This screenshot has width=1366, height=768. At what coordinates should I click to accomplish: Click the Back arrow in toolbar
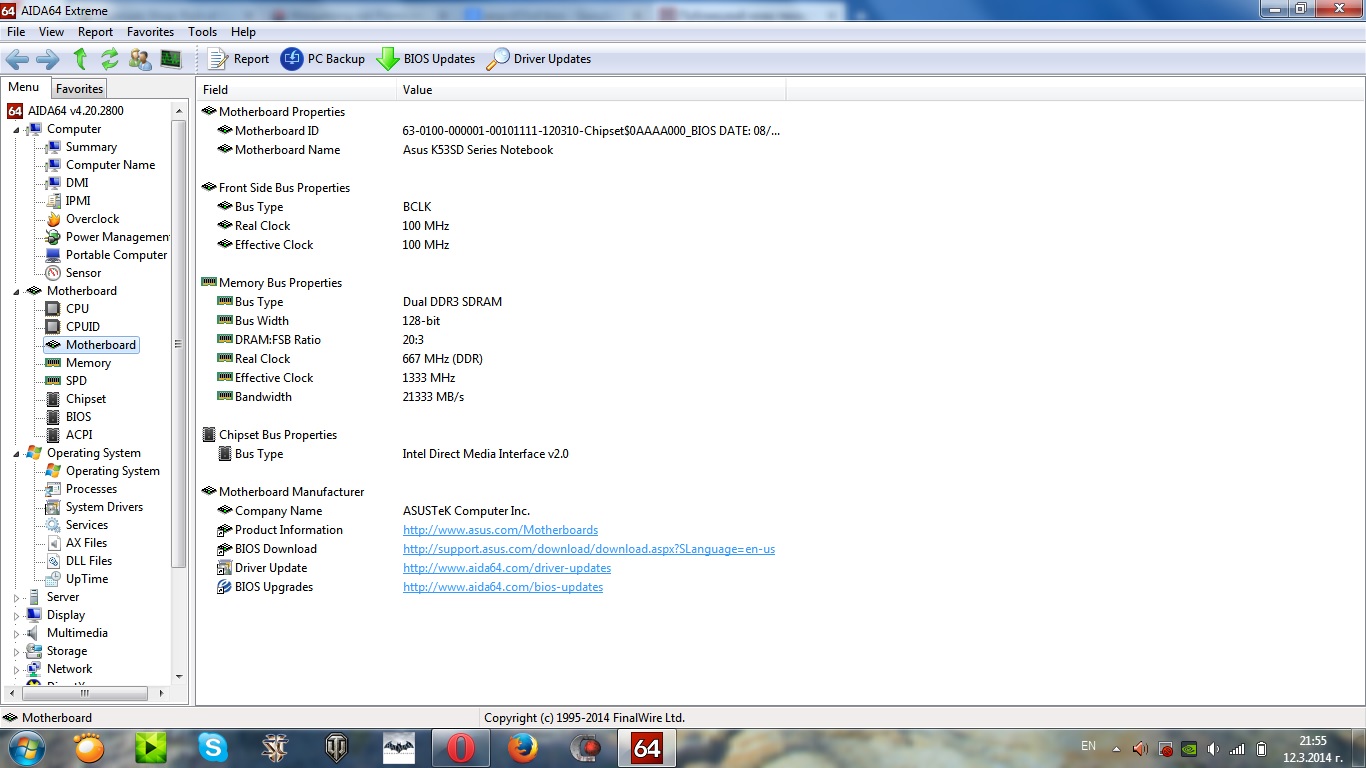(x=17, y=59)
